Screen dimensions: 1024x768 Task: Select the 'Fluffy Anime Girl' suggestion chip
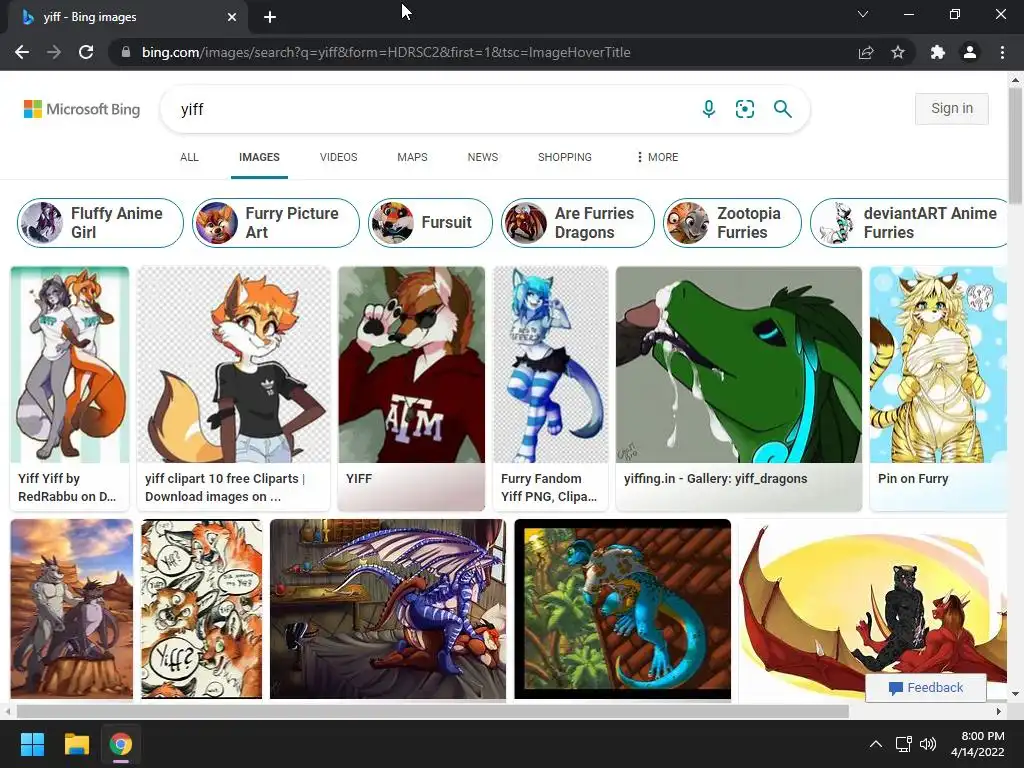click(x=100, y=223)
